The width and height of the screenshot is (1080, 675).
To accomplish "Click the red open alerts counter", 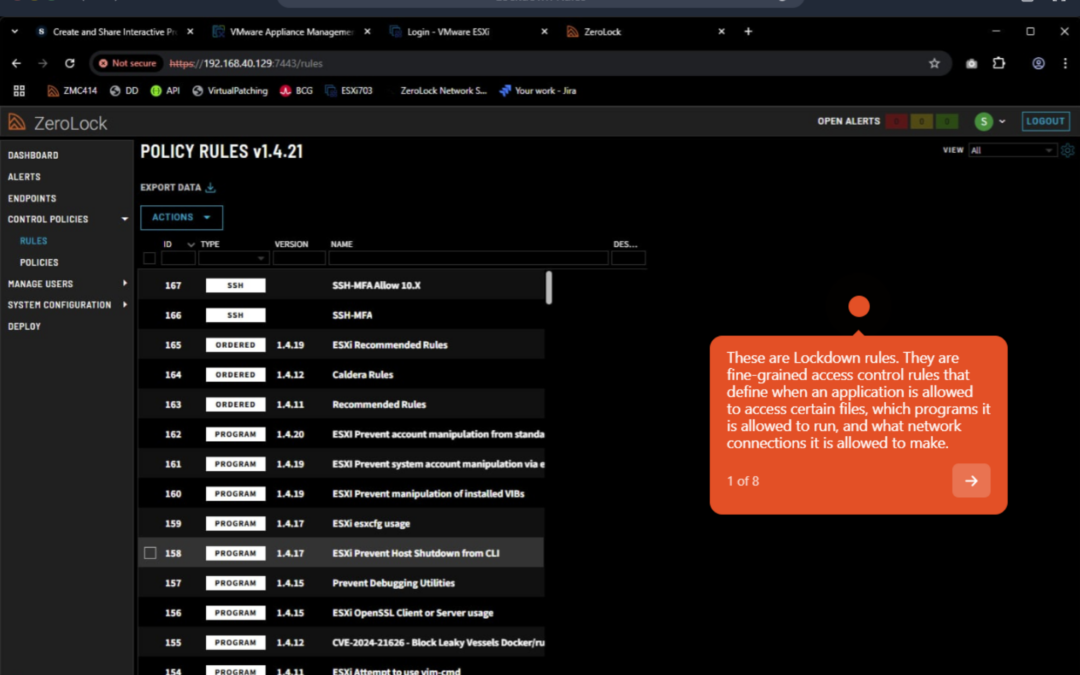I will [x=896, y=122].
